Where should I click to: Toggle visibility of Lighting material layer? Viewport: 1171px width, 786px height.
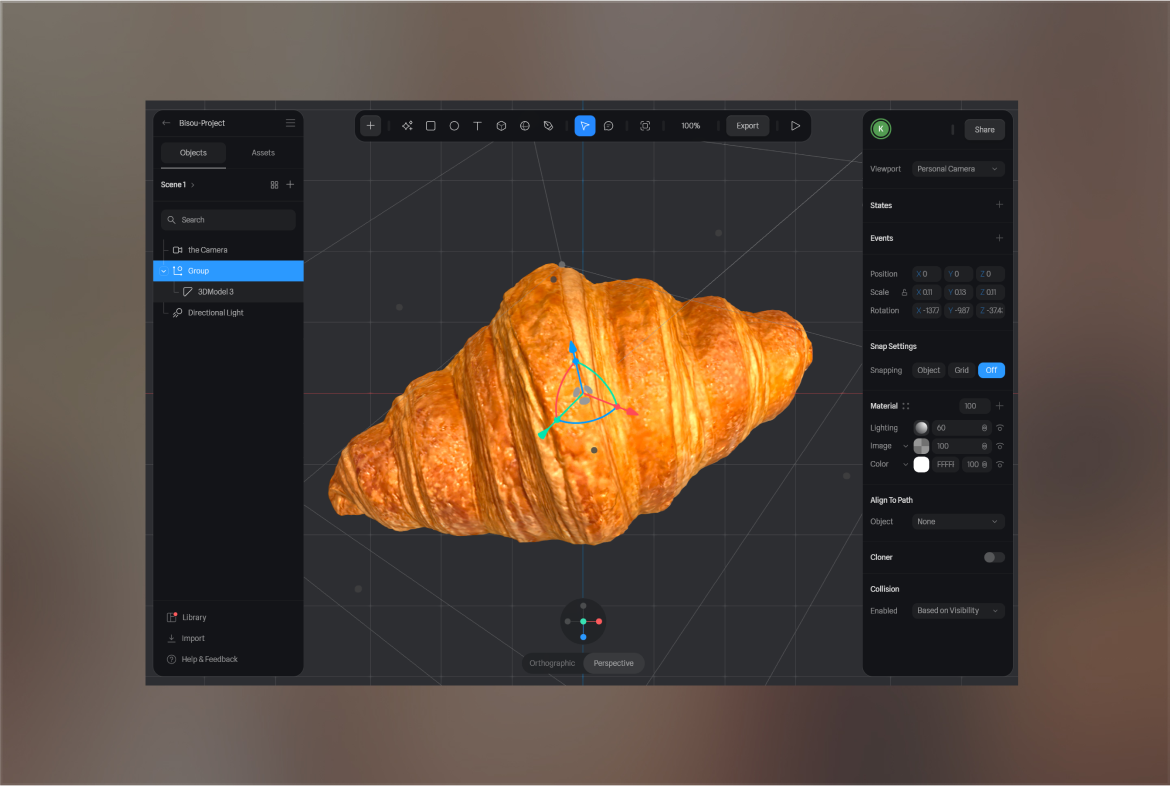click(999, 428)
